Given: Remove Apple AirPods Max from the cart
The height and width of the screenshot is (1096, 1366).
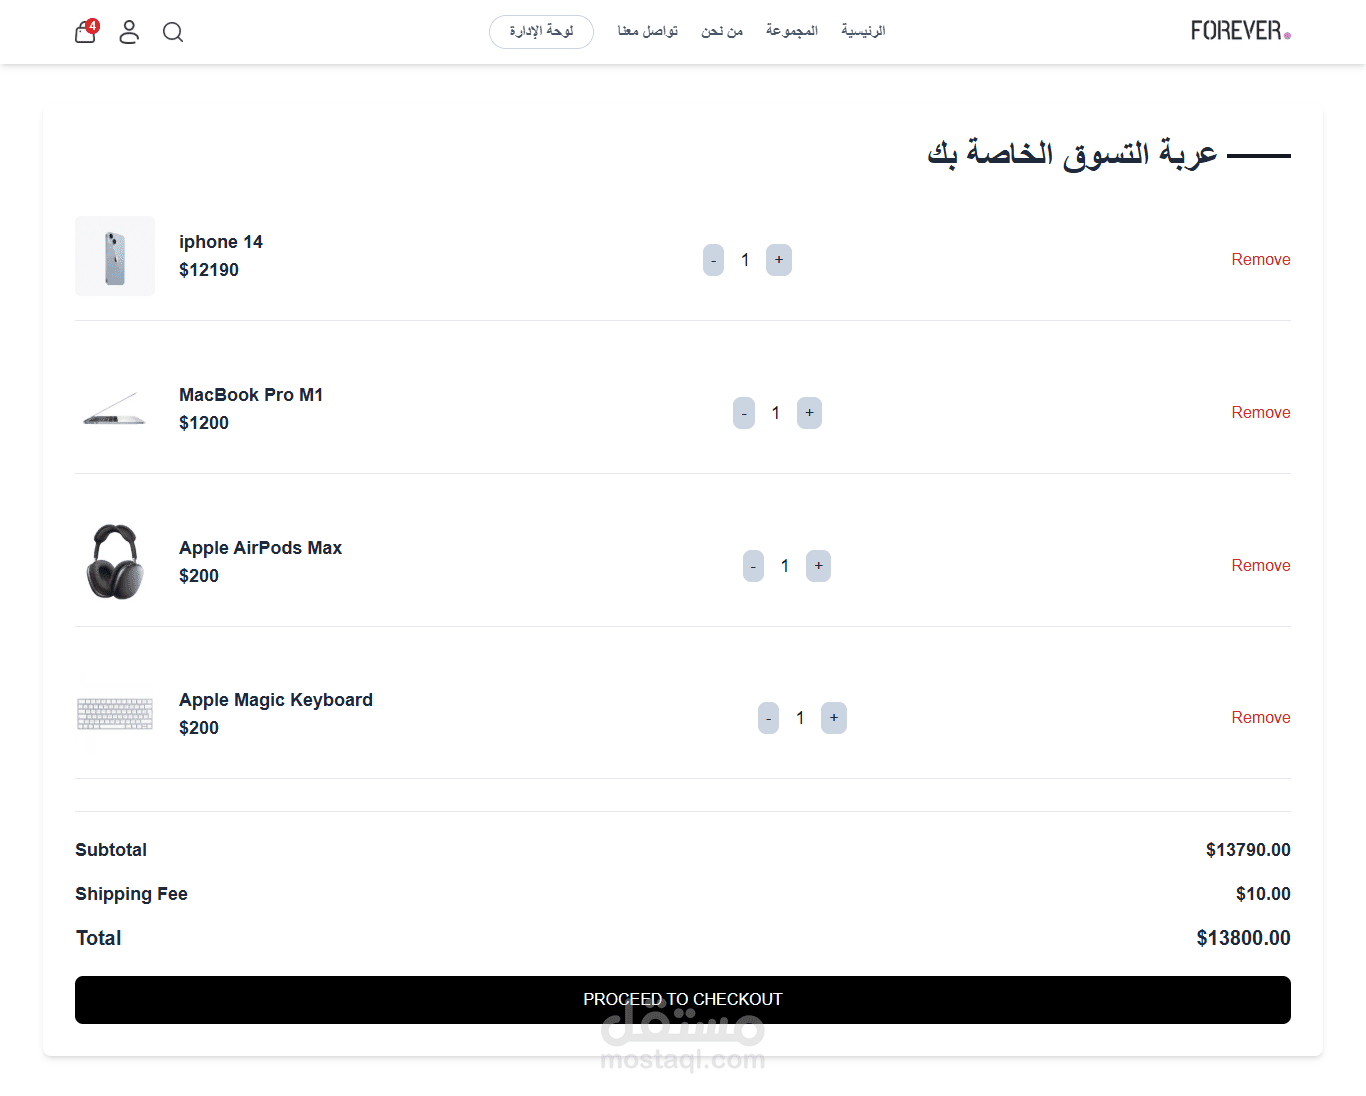Looking at the screenshot, I should (x=1261, y=566).
